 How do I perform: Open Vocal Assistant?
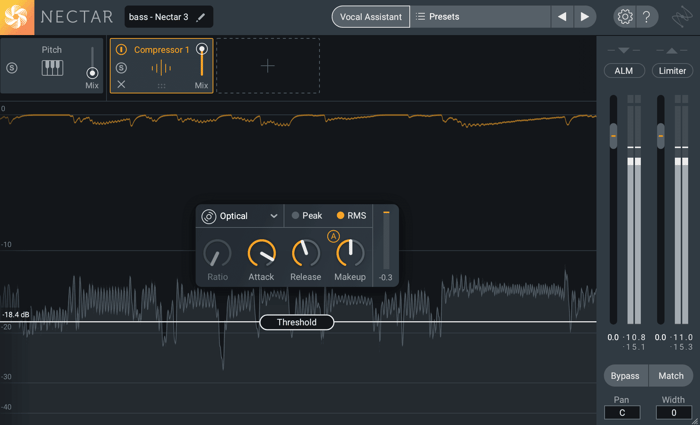pyautogui.click(x=371, y=17)
